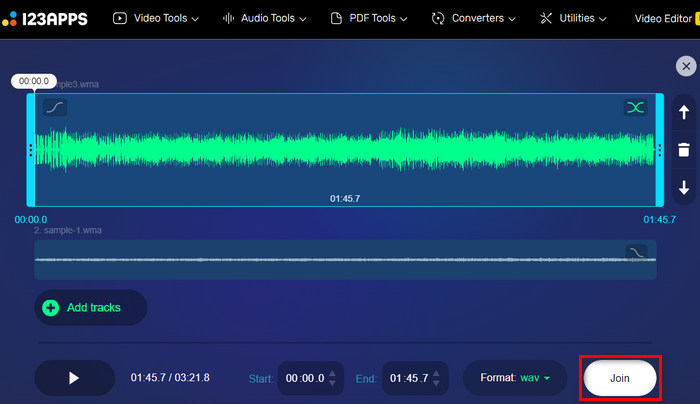Viewport: 700px width, 404px height.
Task: Open the Video Tools menu
Action: (x=156, y=18)
